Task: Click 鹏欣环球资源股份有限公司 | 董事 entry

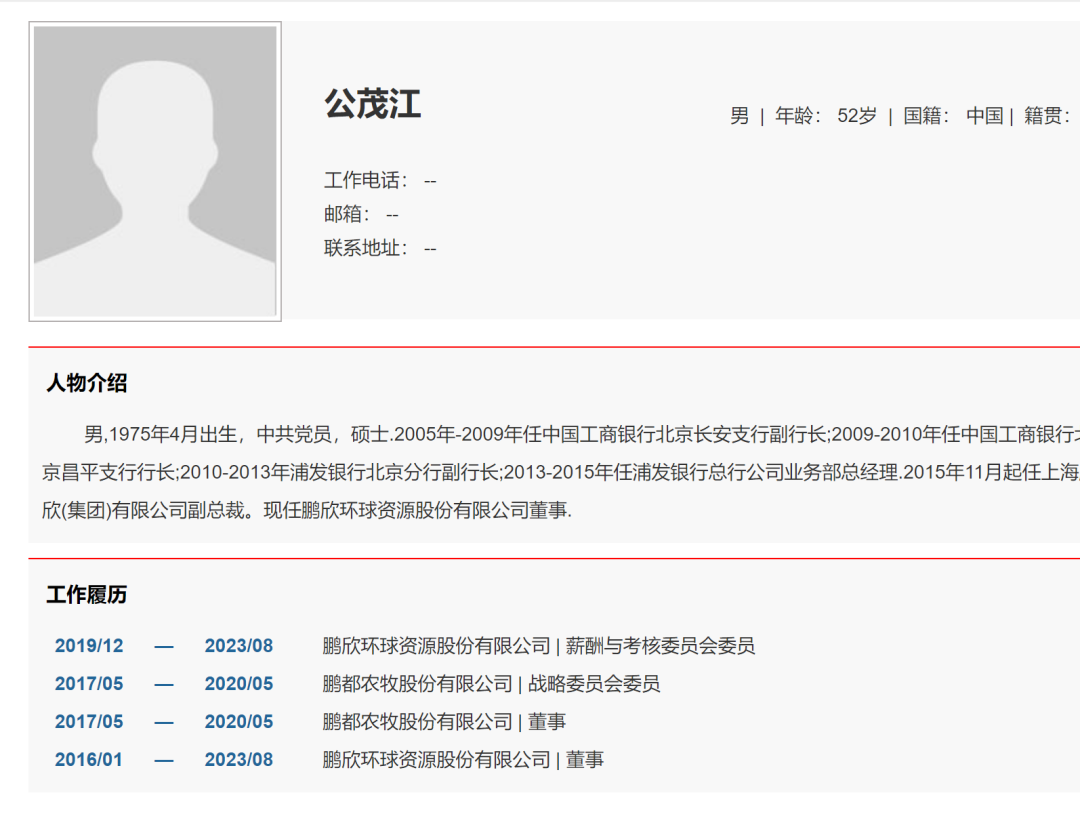Action: [x=463, y=760]
